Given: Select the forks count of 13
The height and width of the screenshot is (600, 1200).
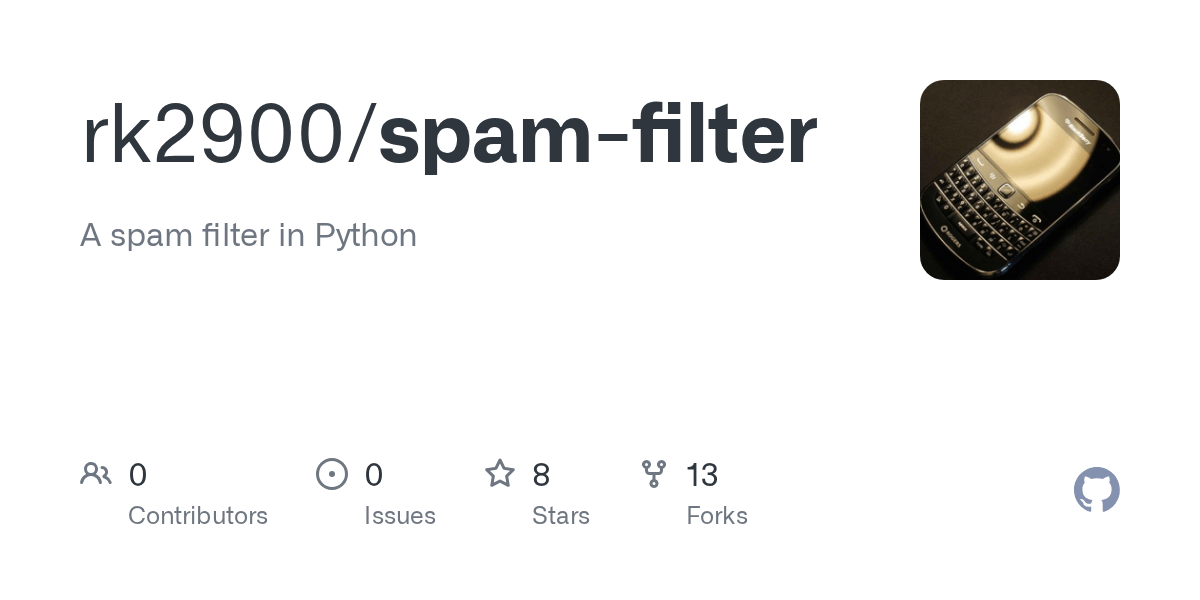Looking at the screenshot, I should (702, 475).
